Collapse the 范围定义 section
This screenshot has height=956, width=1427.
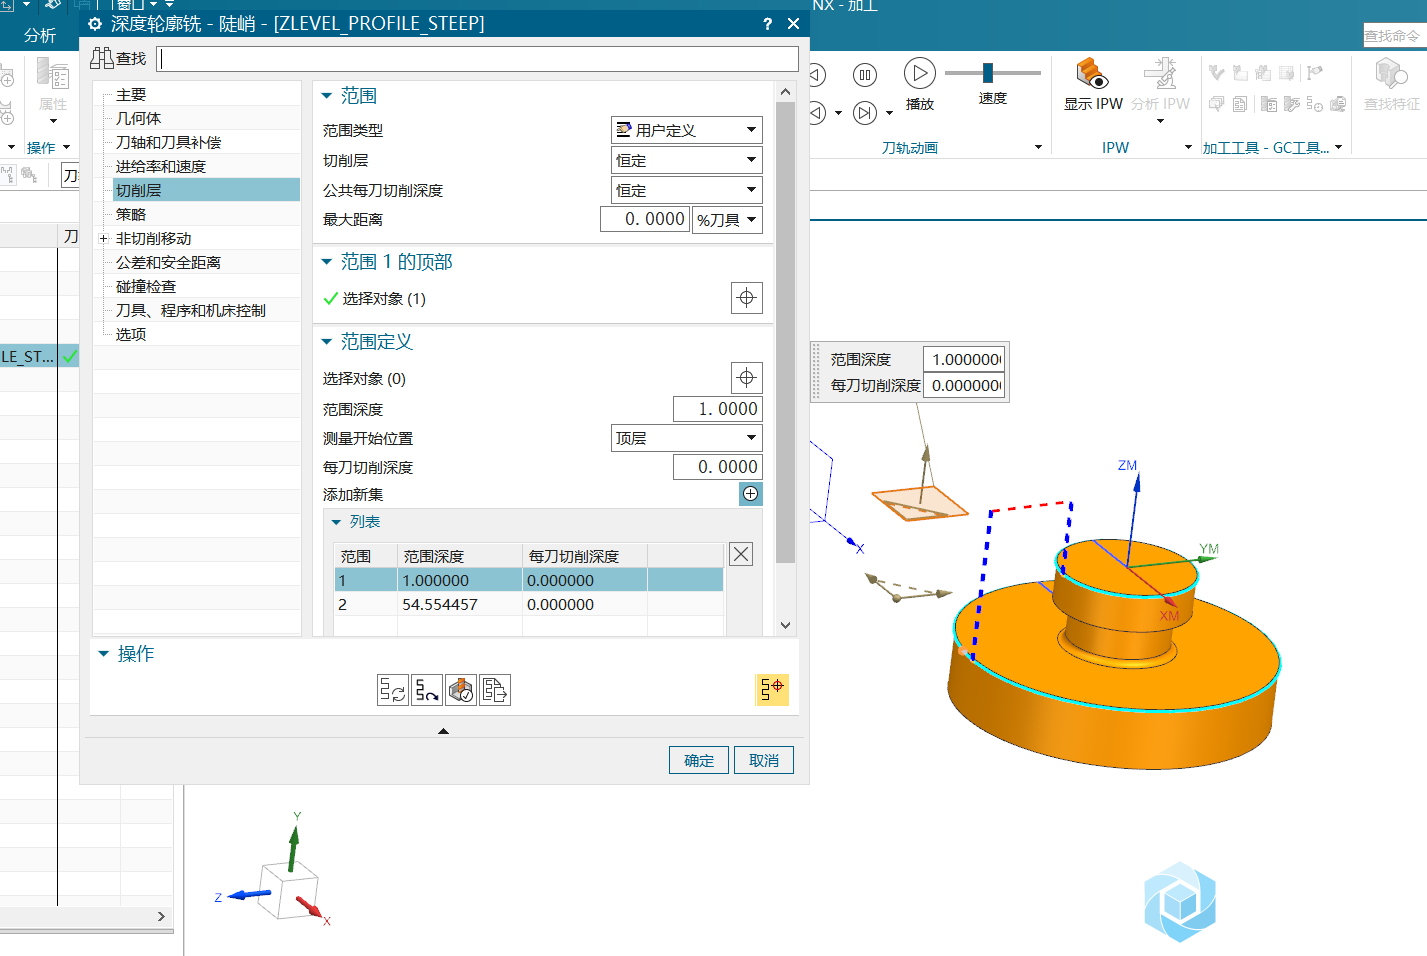pos(326,342)
